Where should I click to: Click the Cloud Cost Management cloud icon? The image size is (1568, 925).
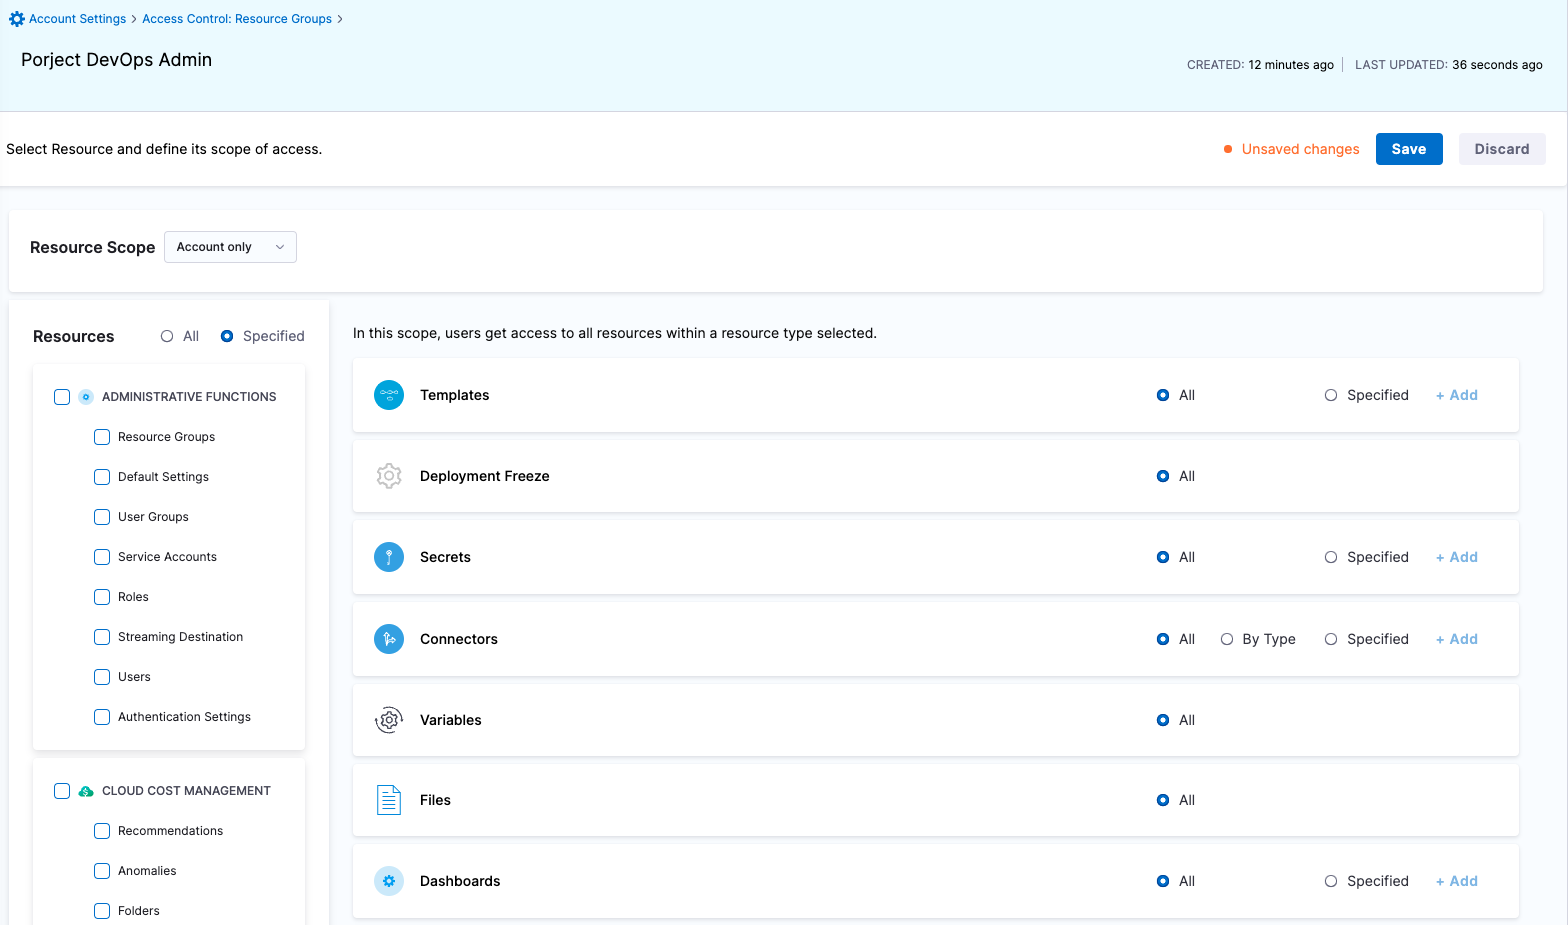(86, 791)
